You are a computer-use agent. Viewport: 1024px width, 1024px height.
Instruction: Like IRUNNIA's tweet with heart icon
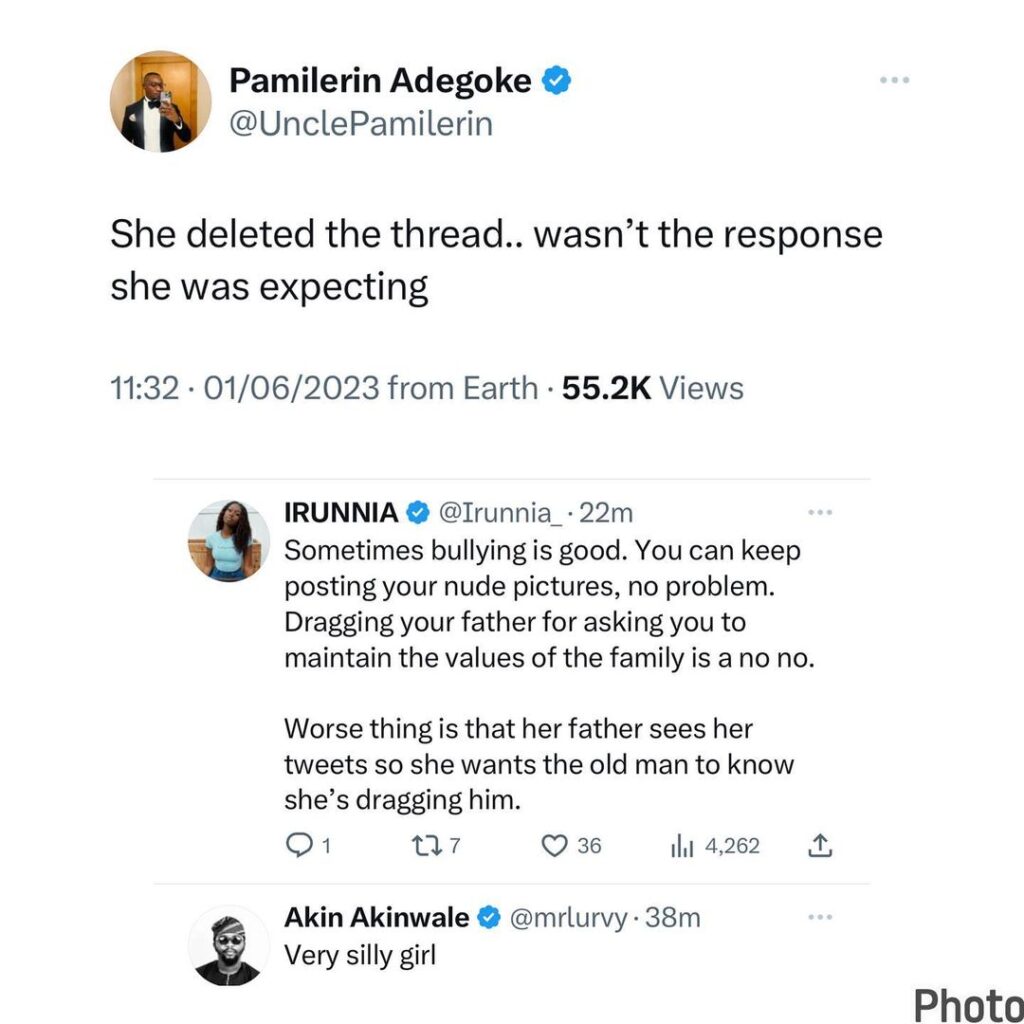pos(554,846)
